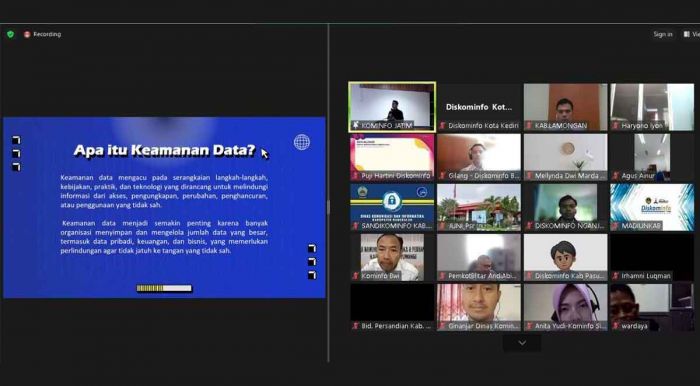Select the KOMINFO JATIM speaker video tile
700x386 pixels.
(392, 107)
